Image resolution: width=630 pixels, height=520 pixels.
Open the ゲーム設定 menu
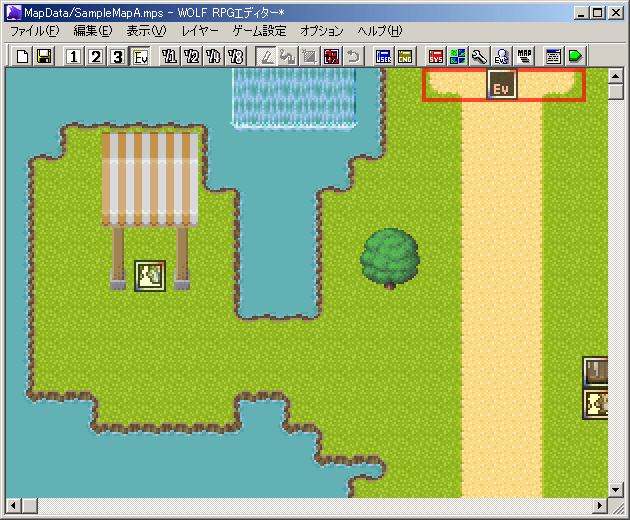(259, 31)
